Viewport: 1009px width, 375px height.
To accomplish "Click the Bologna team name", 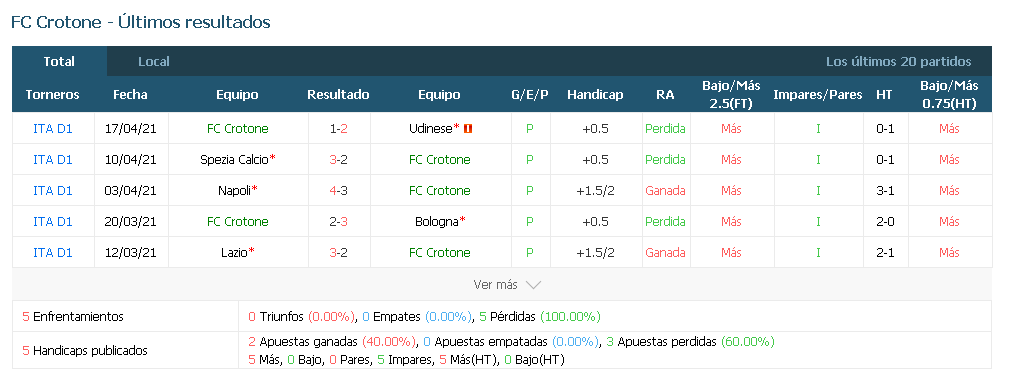I will click(x=436, y=221).
